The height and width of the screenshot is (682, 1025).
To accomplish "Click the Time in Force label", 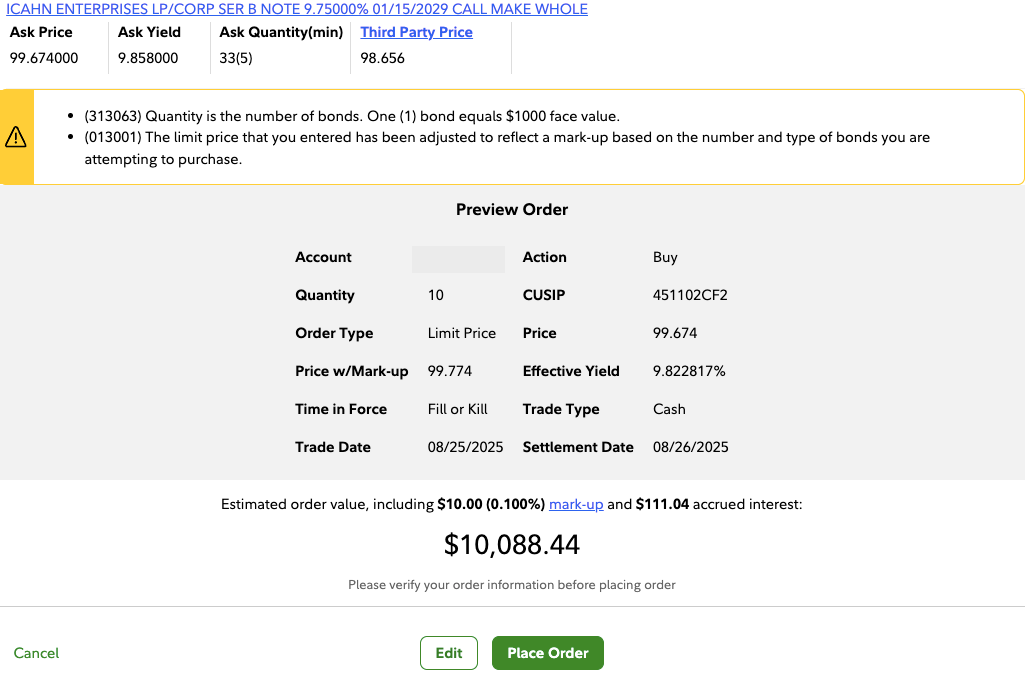I will coord(341,409).
